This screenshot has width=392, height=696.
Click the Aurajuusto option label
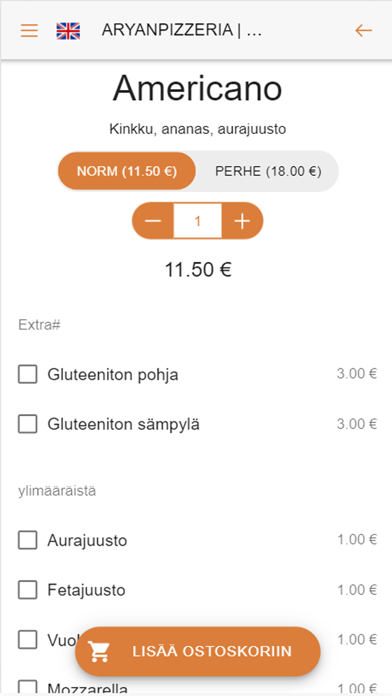tap(87, 541)
